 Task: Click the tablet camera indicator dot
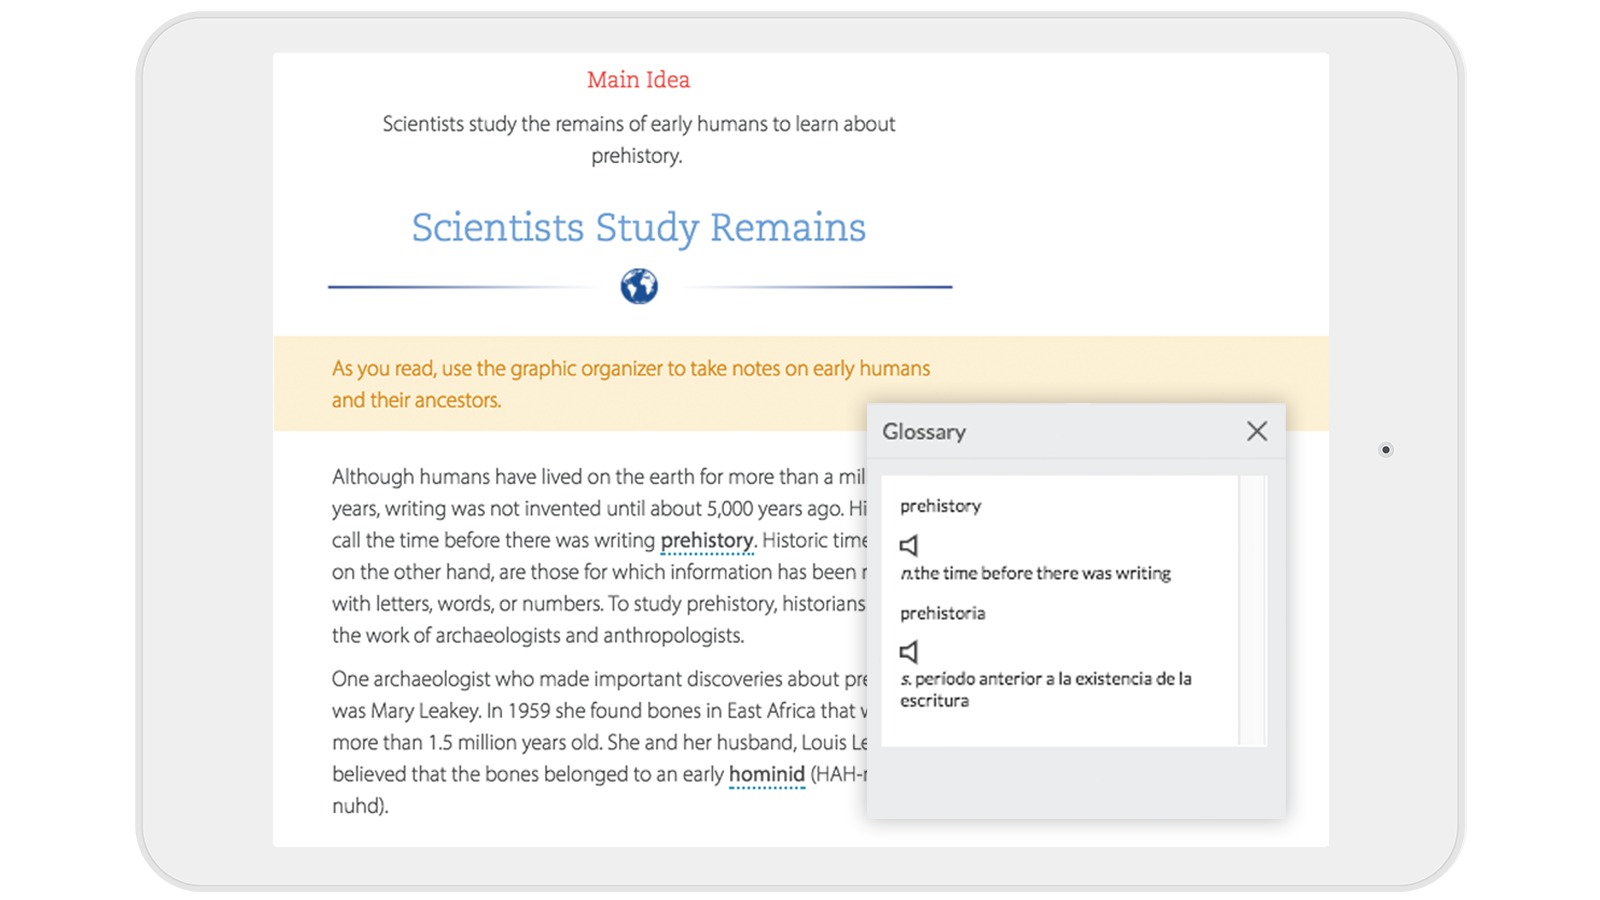[1385, 451]
